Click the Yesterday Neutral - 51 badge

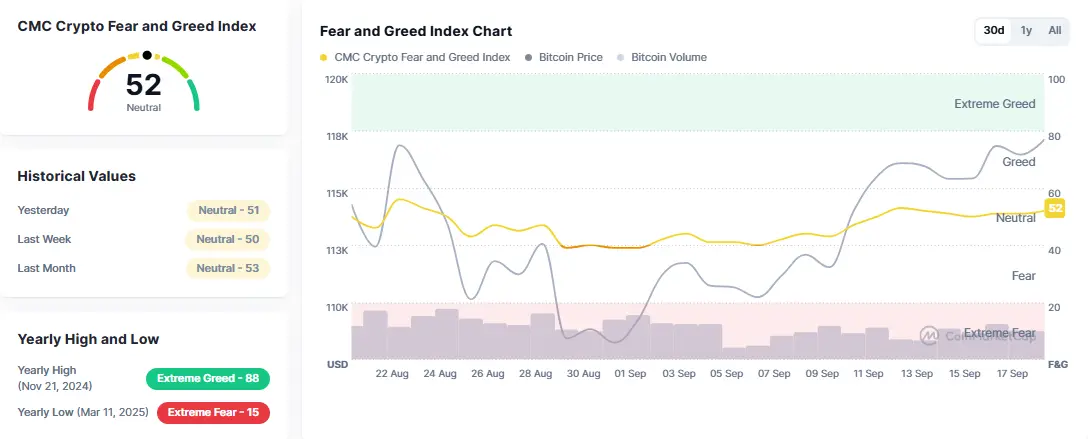click(x=228, y=211)
